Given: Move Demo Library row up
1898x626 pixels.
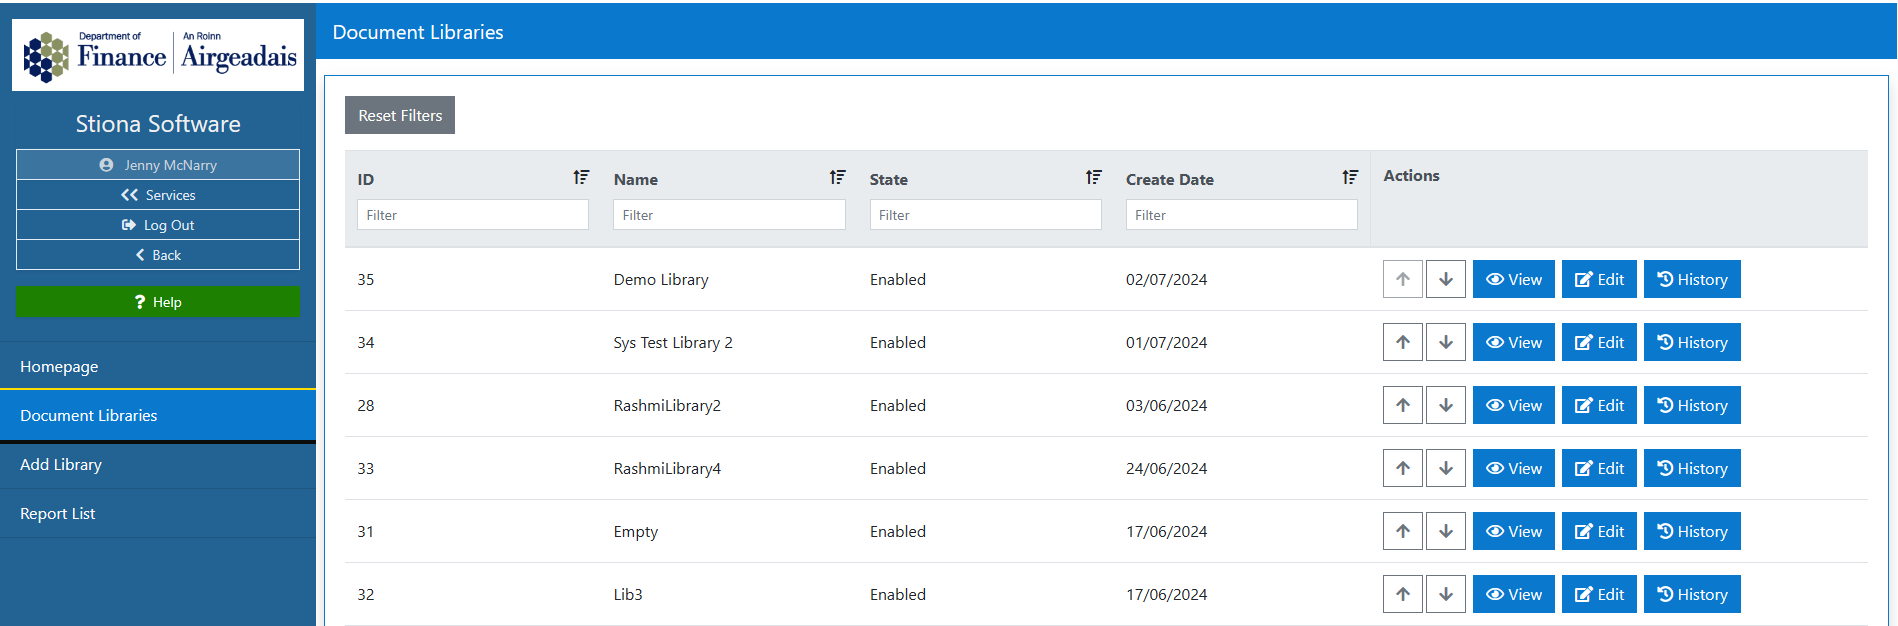Looking at the screenshot, I should point(1403,279).
